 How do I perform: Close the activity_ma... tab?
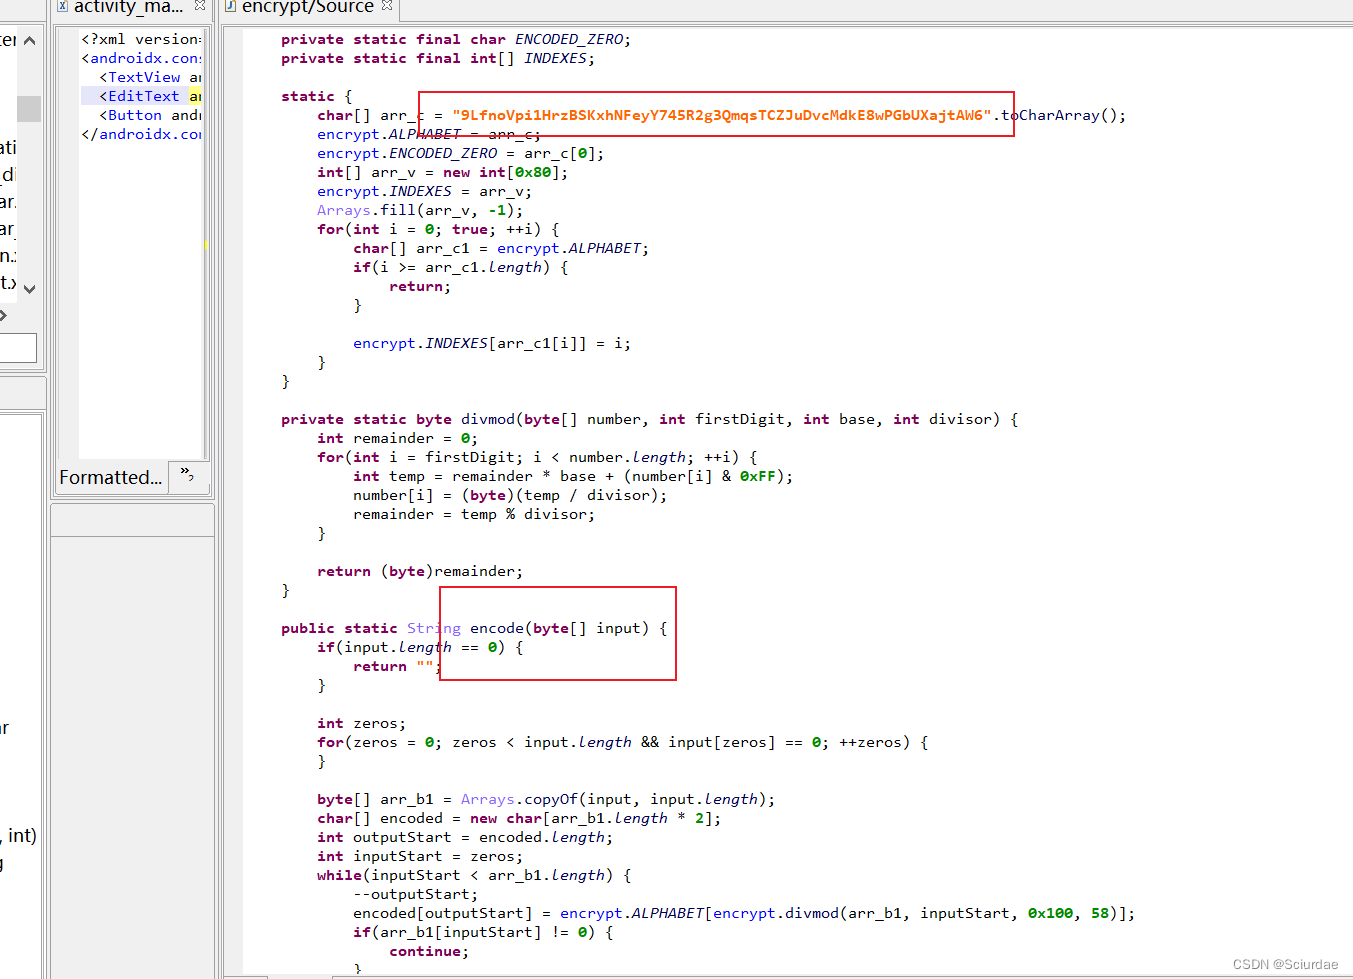coord(200,6)
